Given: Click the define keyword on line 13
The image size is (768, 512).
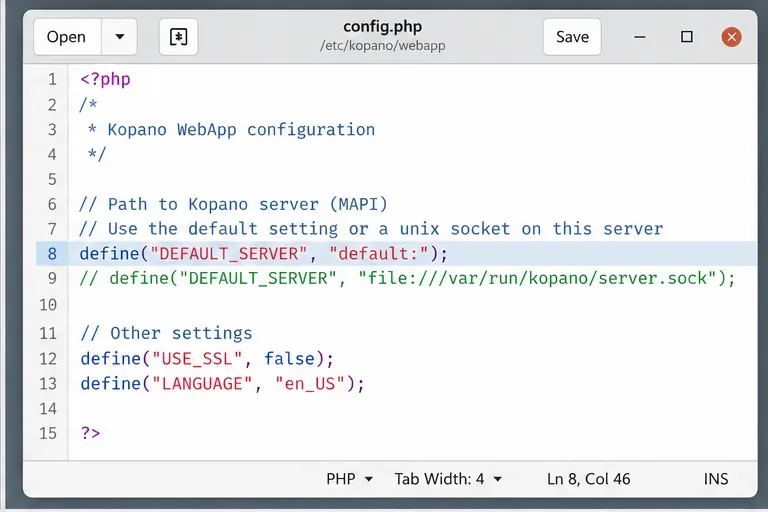Looking at the screenshot, I should click(x=110, y=384).
